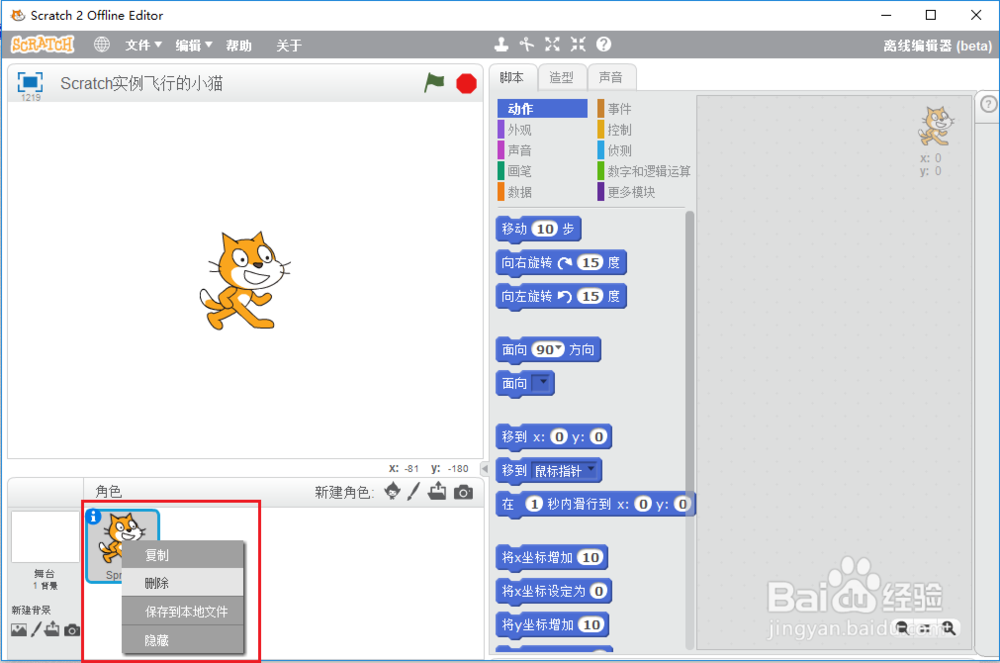Select the 画笔 block category
1000x663 pixels.
(542, 171)
